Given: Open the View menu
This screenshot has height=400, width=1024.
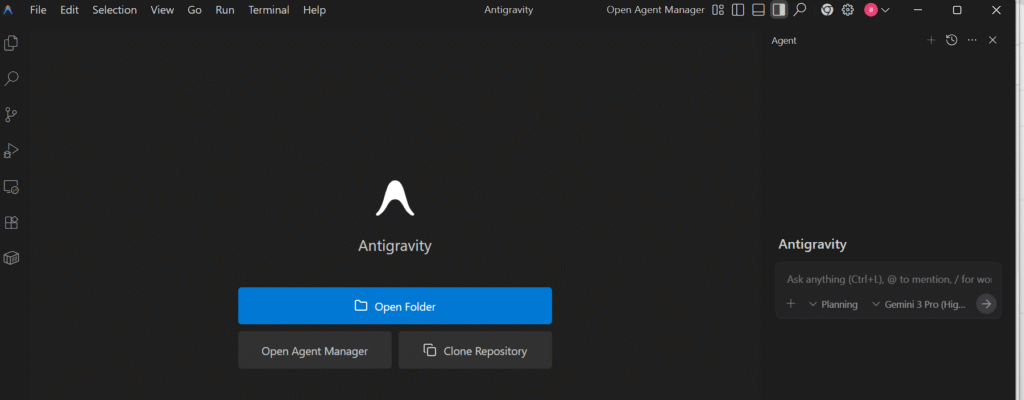Looking at the screenshot, I should (x=162, y=10).
